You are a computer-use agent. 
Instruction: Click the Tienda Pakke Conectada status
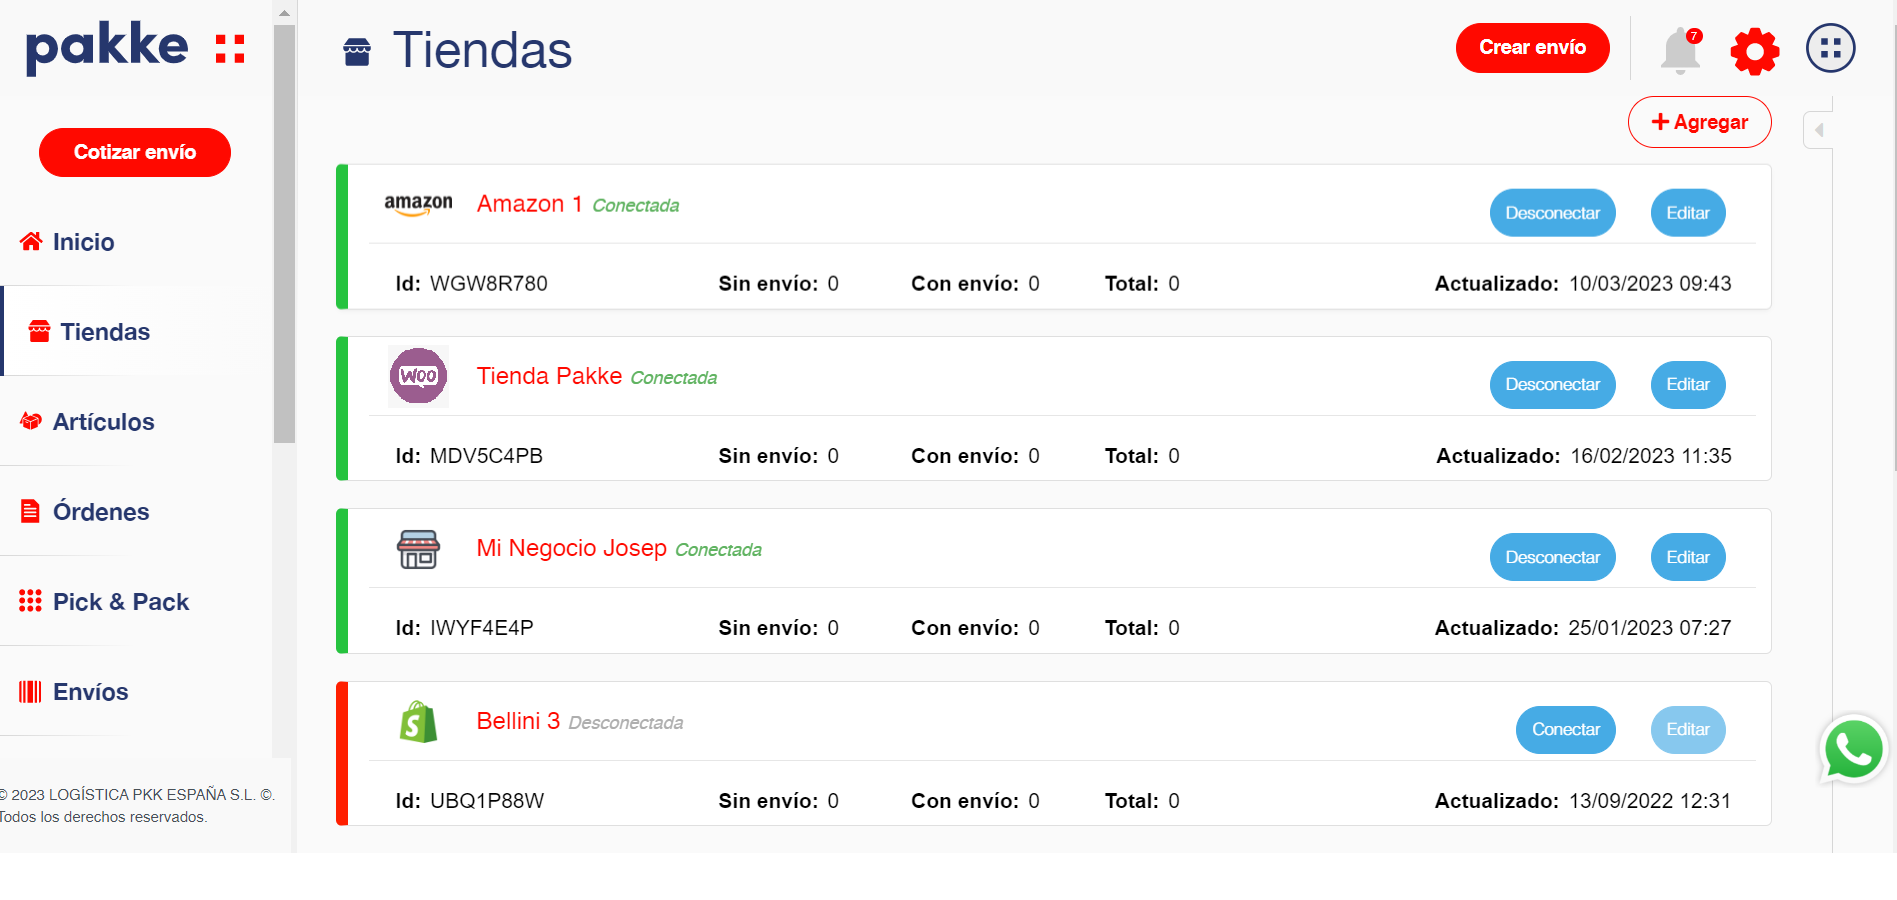[x=673, y=378]
